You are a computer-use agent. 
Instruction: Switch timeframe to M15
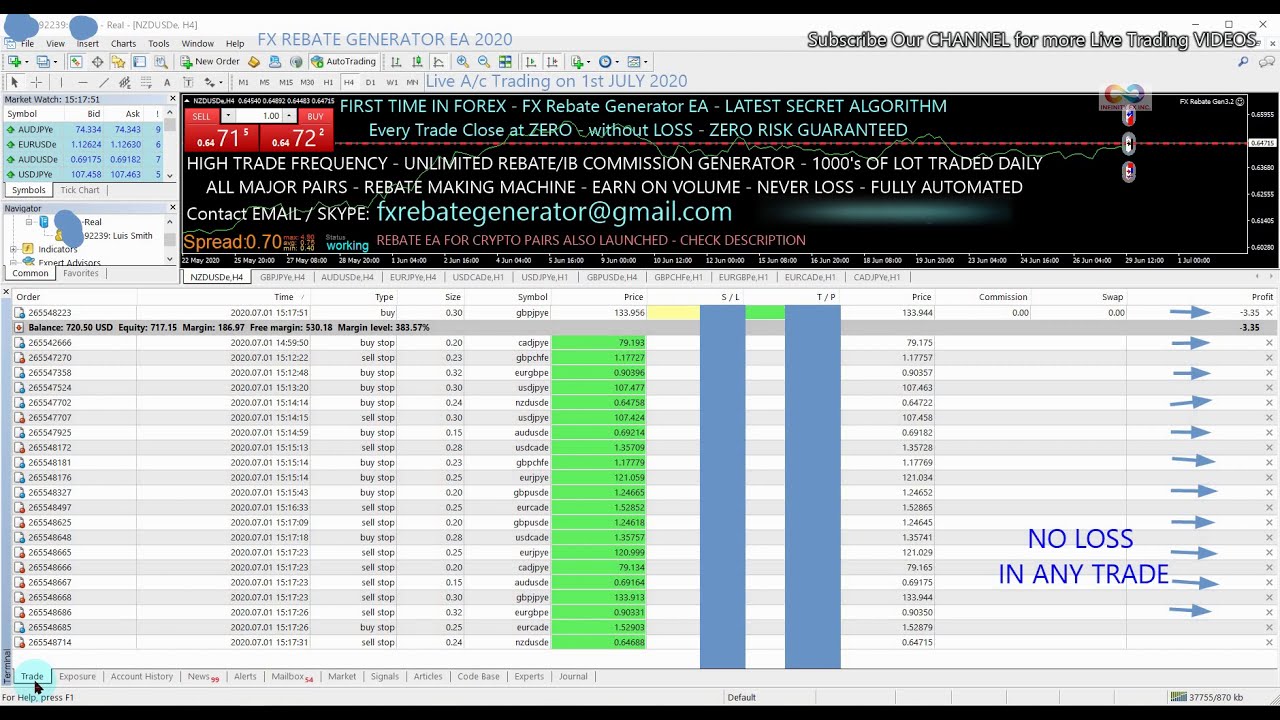tap(286, 82)
